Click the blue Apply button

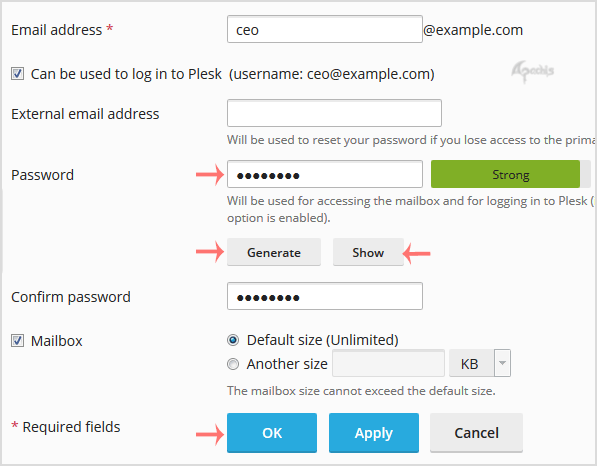pos(374,433)
